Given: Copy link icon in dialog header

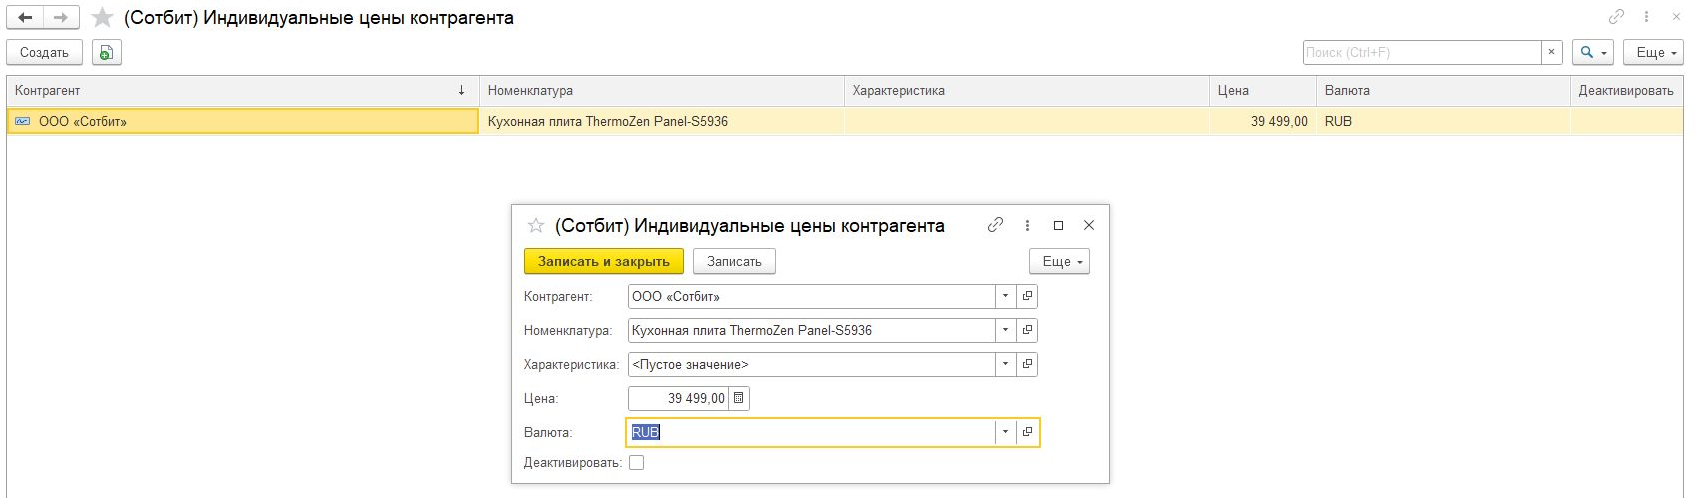Looking at the screenshot, I should click(995, 225).
